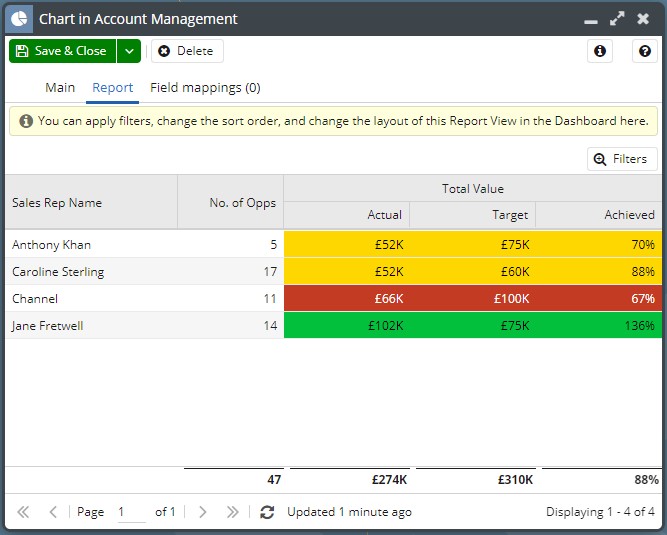The width and height of the screenshot is (667, 535).
Task: Switch to the Main tab
Action: pos(60,88)
